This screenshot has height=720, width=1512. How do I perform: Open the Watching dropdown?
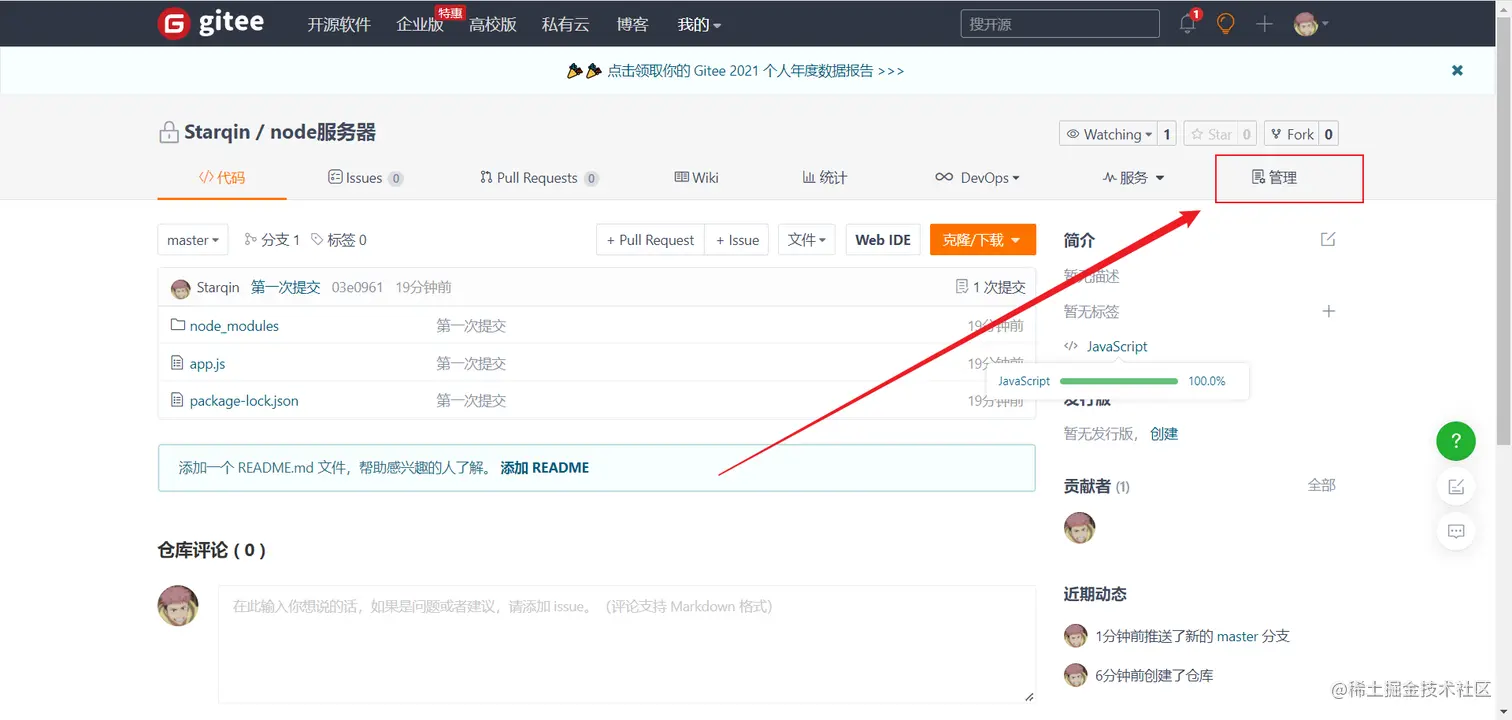(1110, 133)
